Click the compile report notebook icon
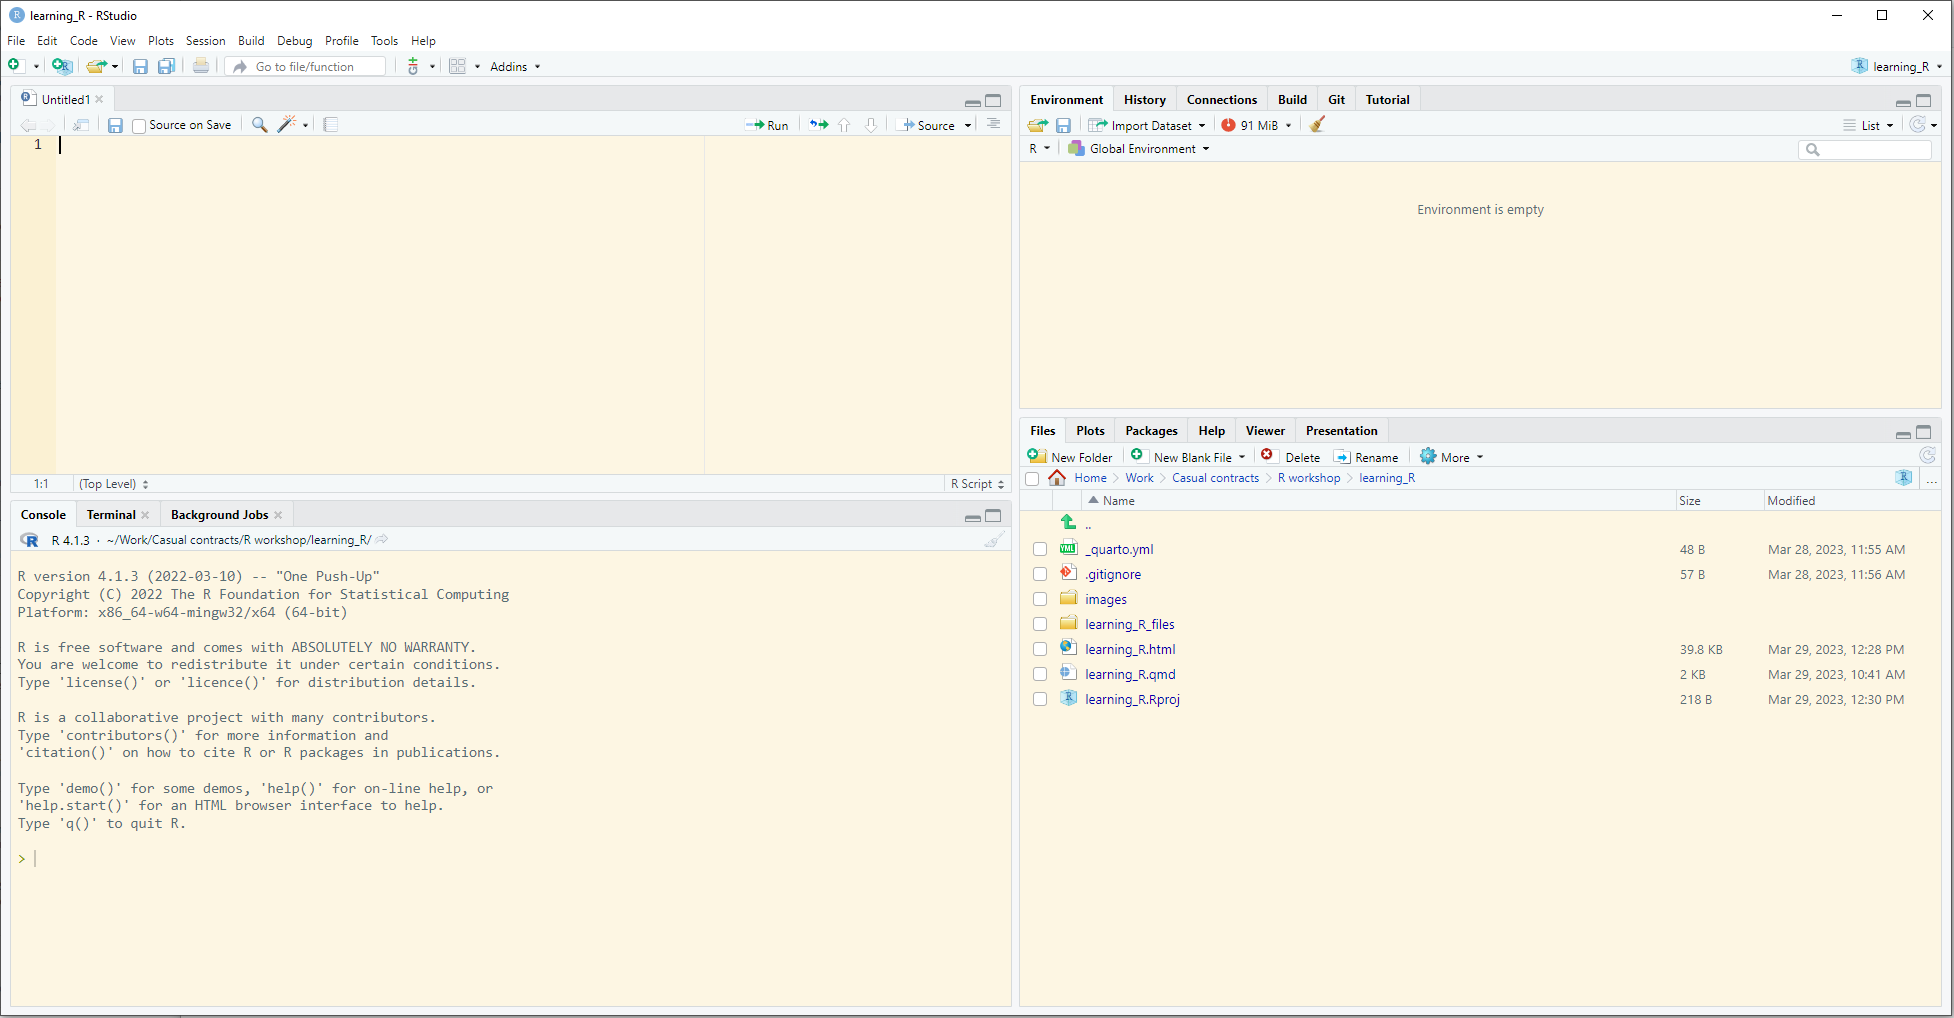 click(331, 125)
